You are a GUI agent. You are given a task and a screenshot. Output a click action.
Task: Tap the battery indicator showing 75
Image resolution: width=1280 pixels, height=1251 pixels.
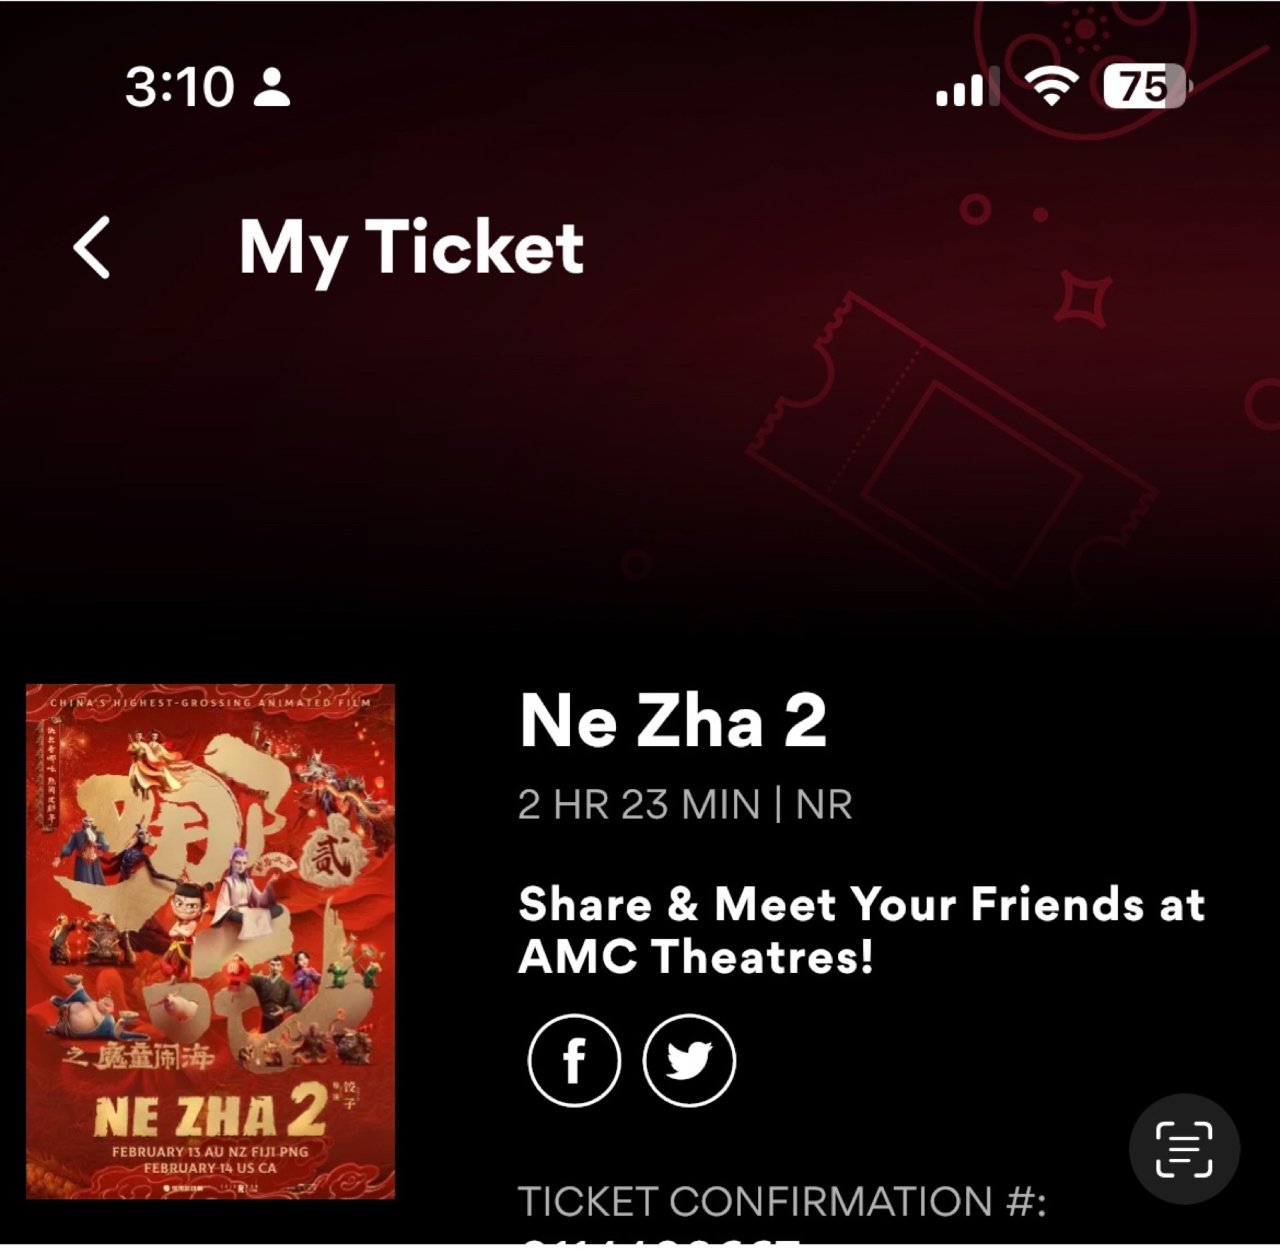[1146, 87]
